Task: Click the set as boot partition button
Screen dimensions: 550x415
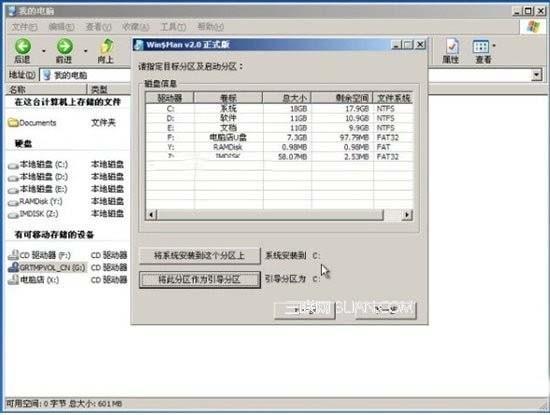Action: [x=200, y=280]
